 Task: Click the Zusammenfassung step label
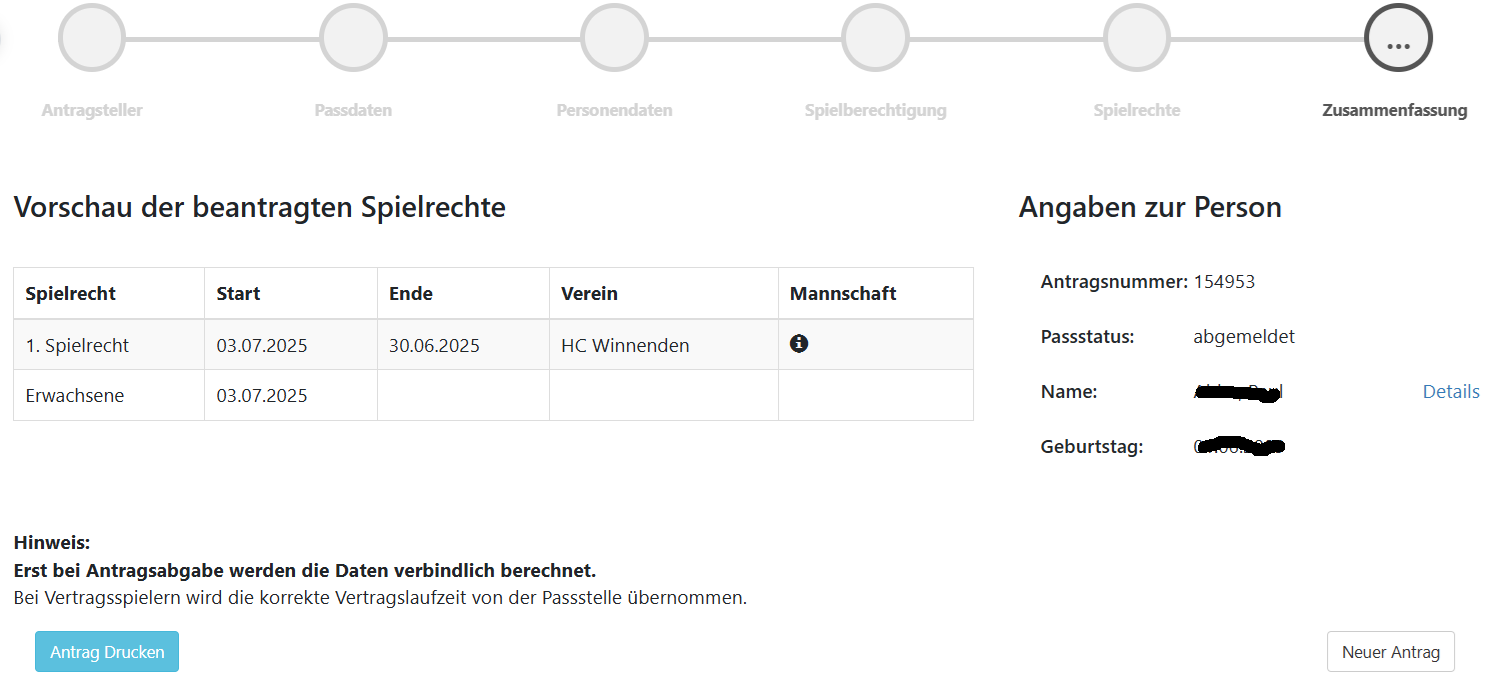click(1394, 110)
